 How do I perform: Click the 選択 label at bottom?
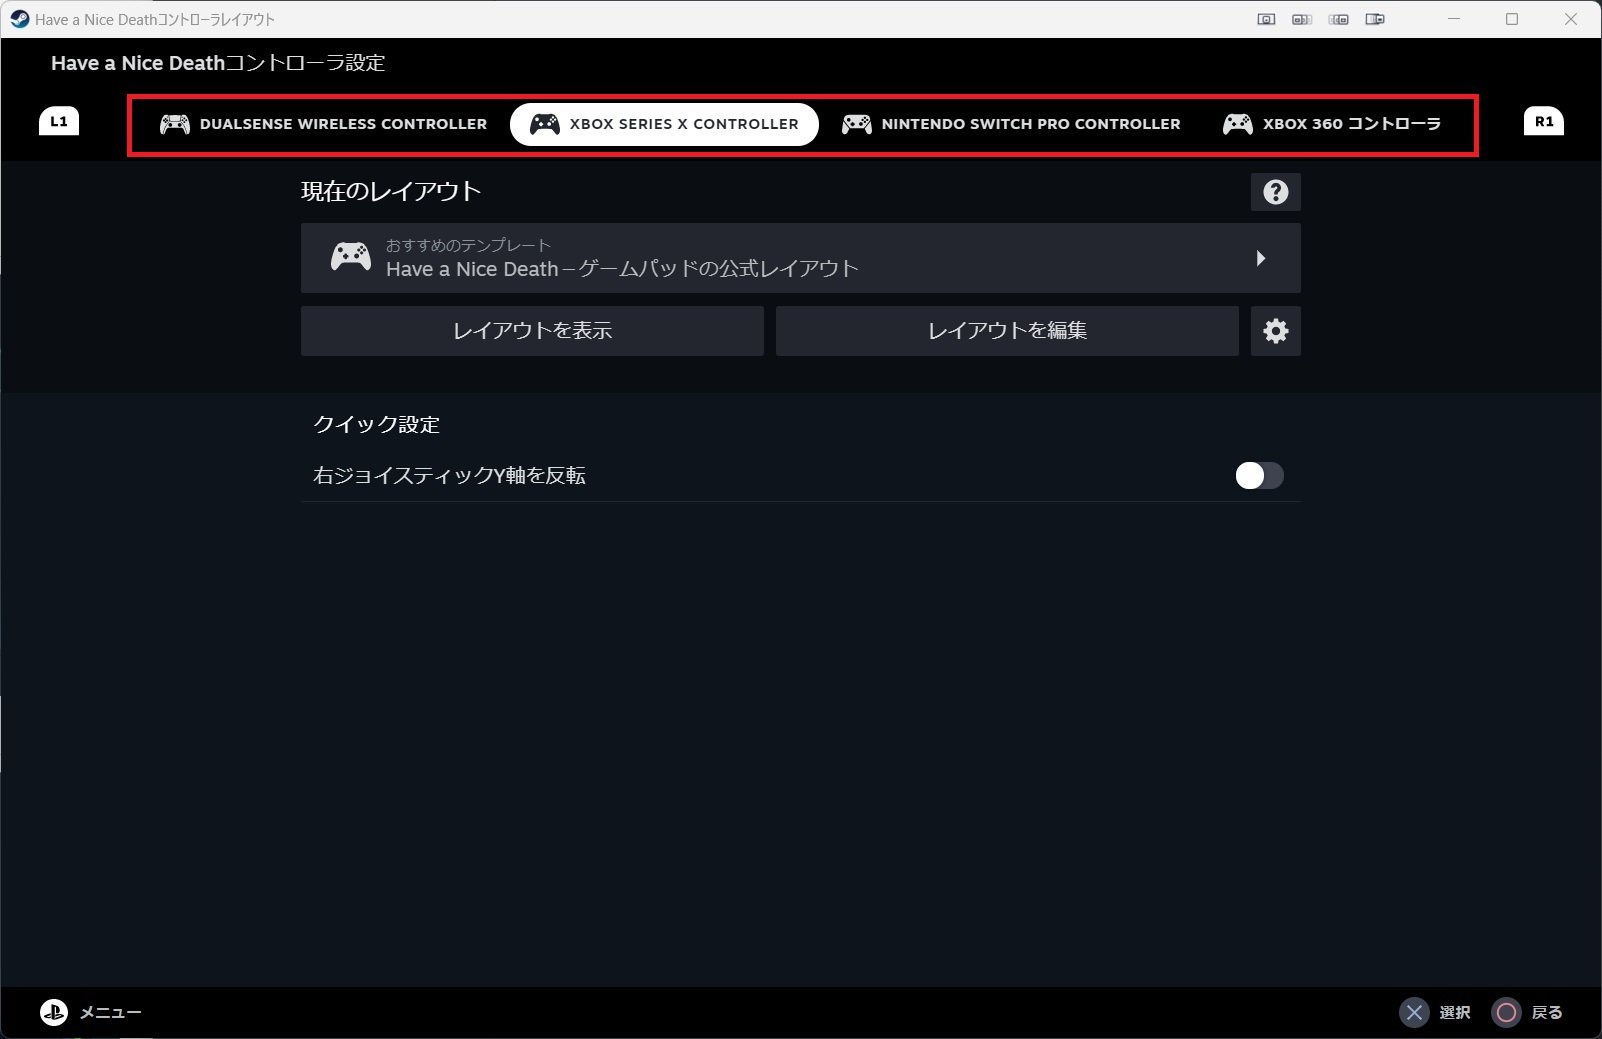(1455, 1013)
